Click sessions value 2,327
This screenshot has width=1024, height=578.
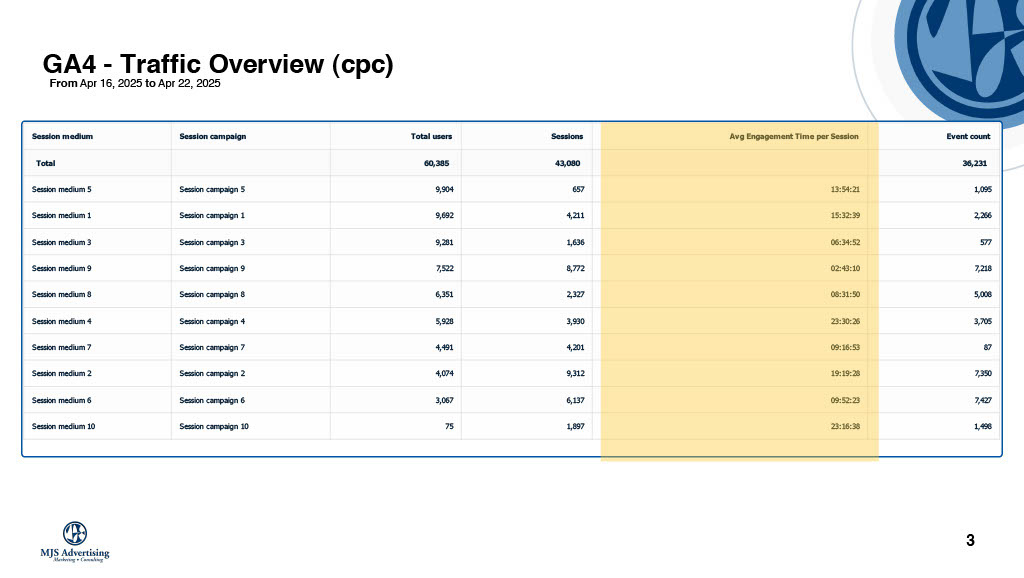[x=575, y=295]
